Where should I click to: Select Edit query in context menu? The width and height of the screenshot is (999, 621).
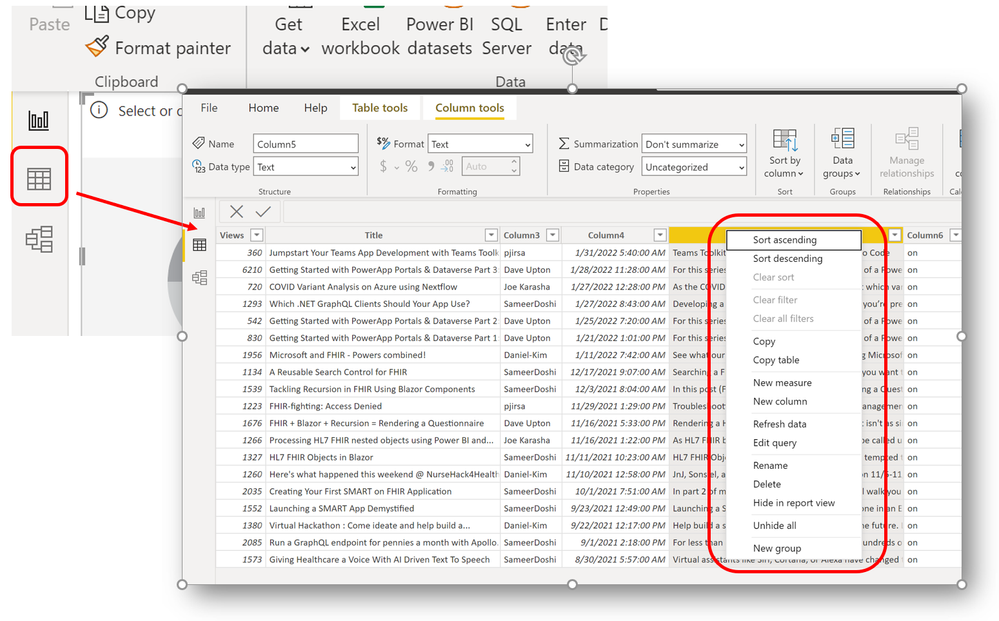794,443
